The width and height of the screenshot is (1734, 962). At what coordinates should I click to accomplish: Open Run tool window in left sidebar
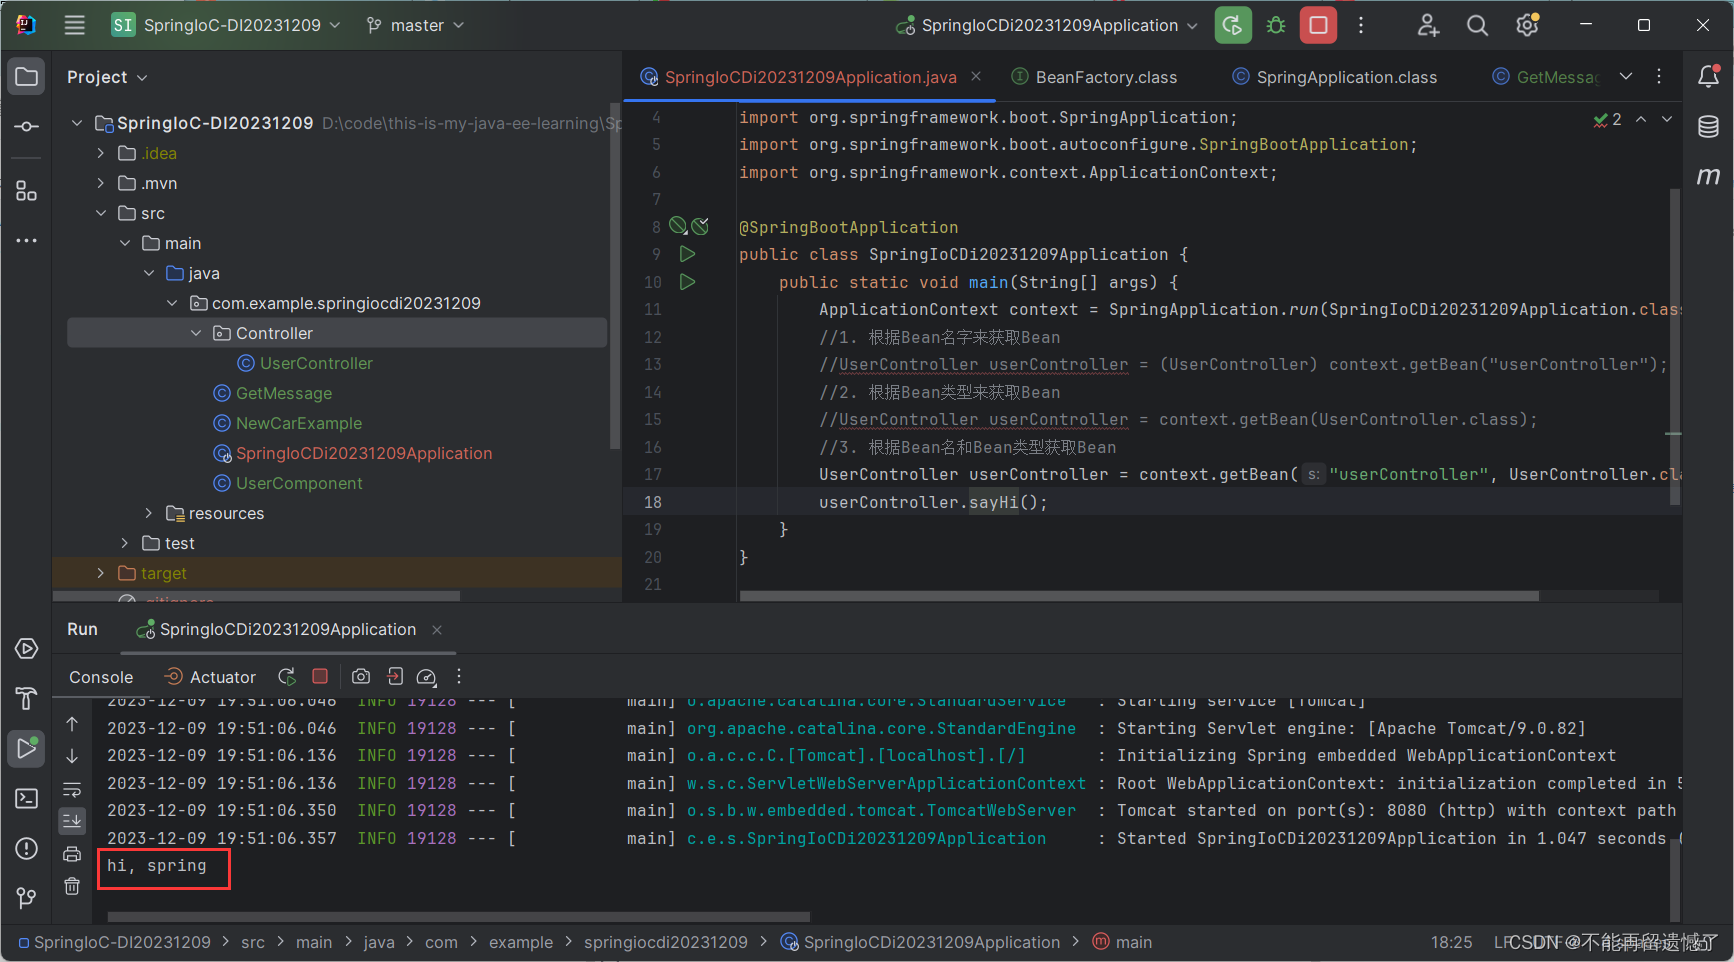[x=27, y=748]
